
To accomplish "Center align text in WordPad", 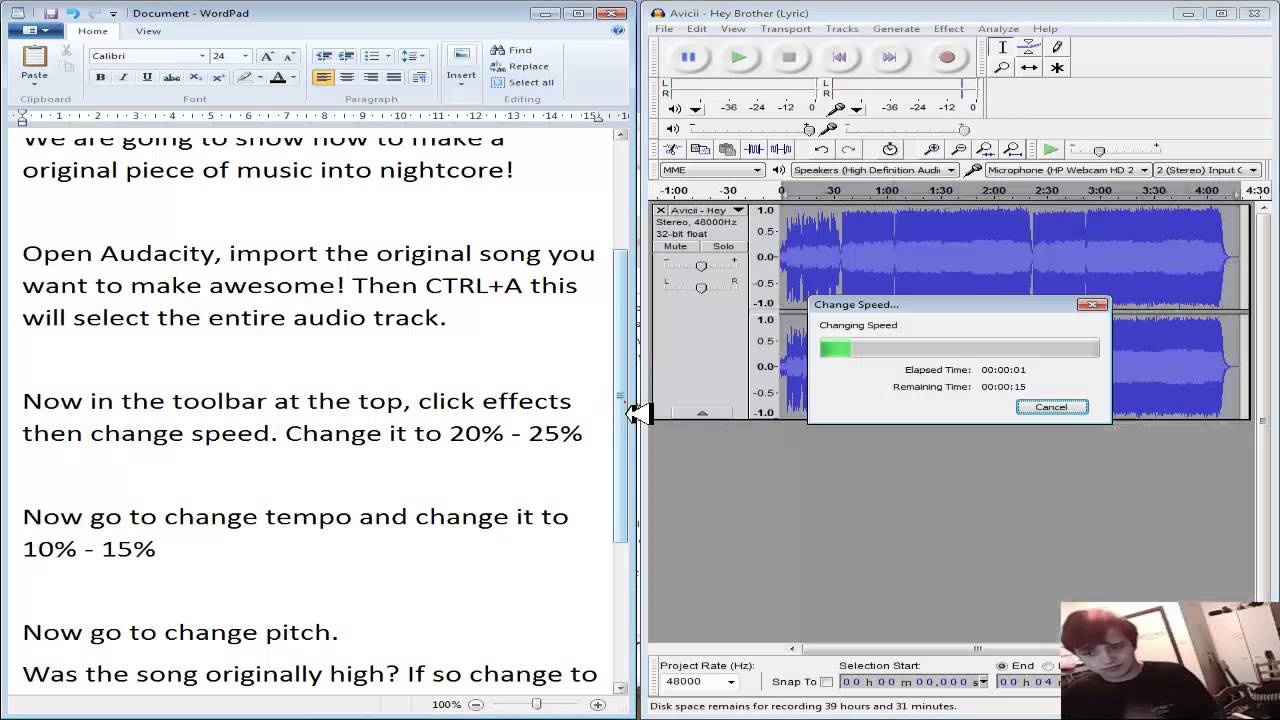I will [x=347, y=77].
